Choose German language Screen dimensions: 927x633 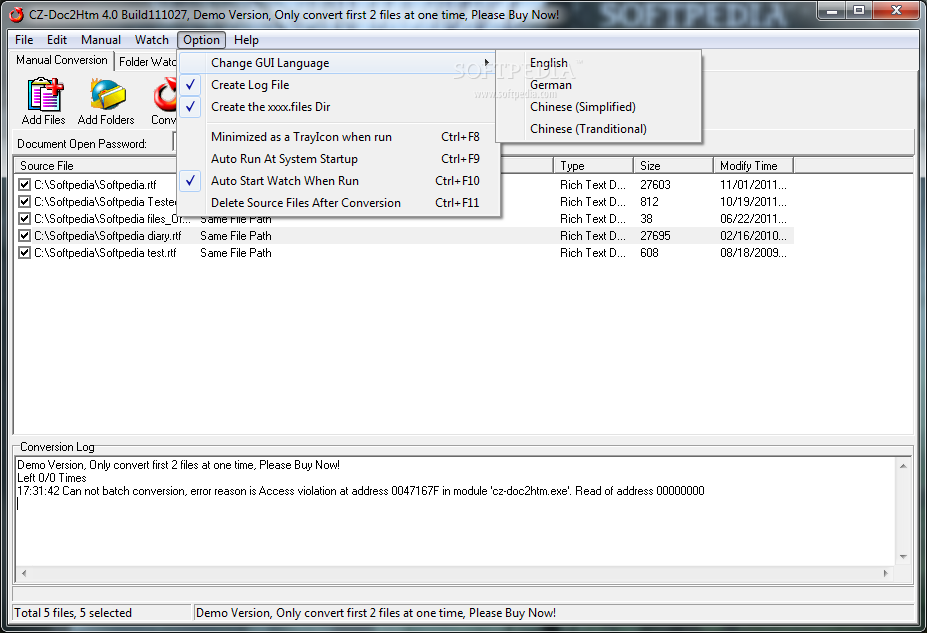(x=598, y=85)
